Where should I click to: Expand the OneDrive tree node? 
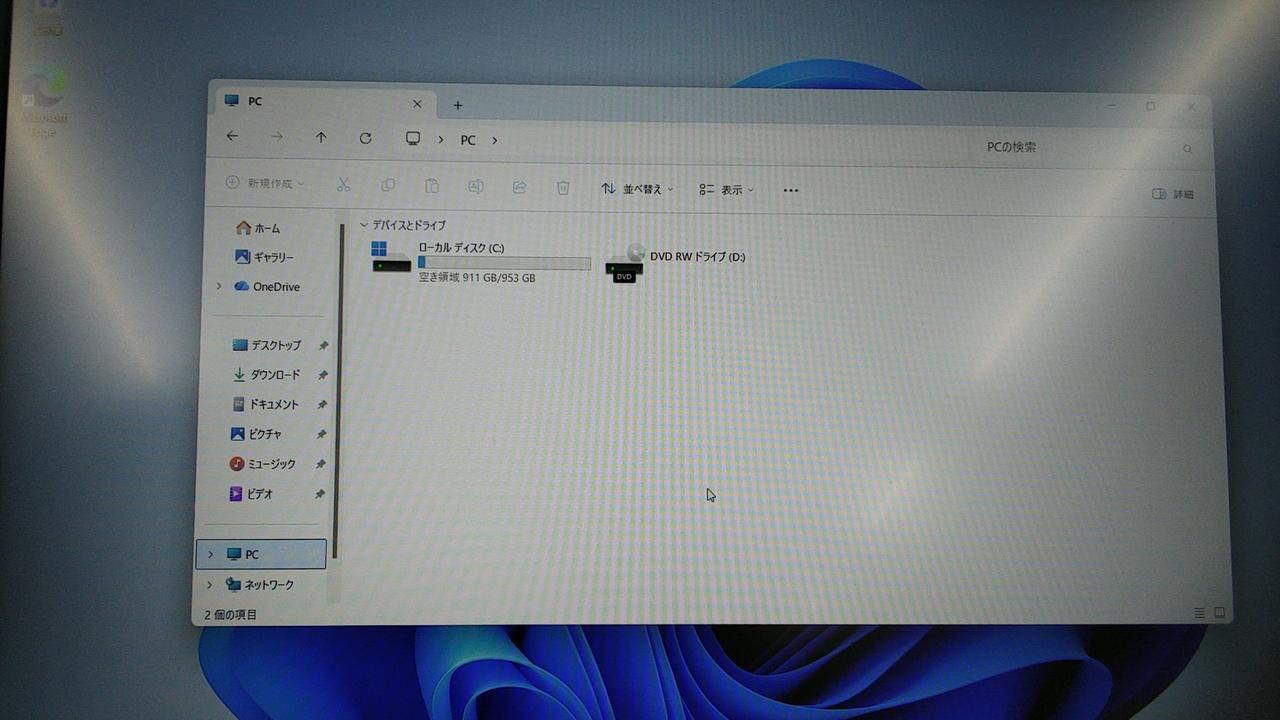pos(219,287)
